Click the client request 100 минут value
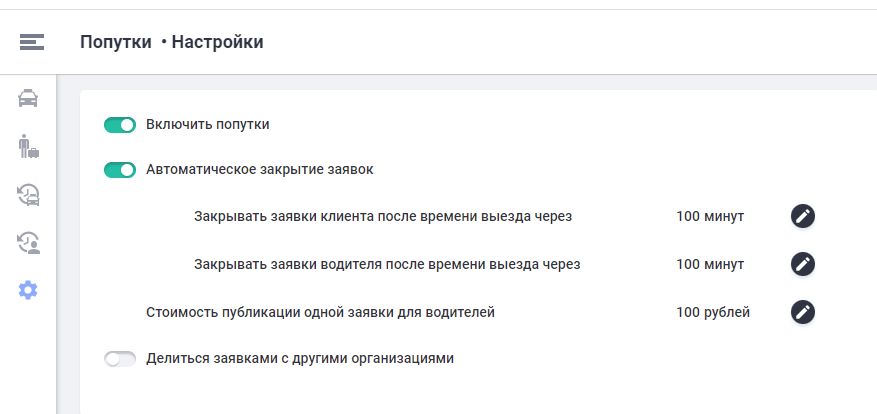 point(710,216)
